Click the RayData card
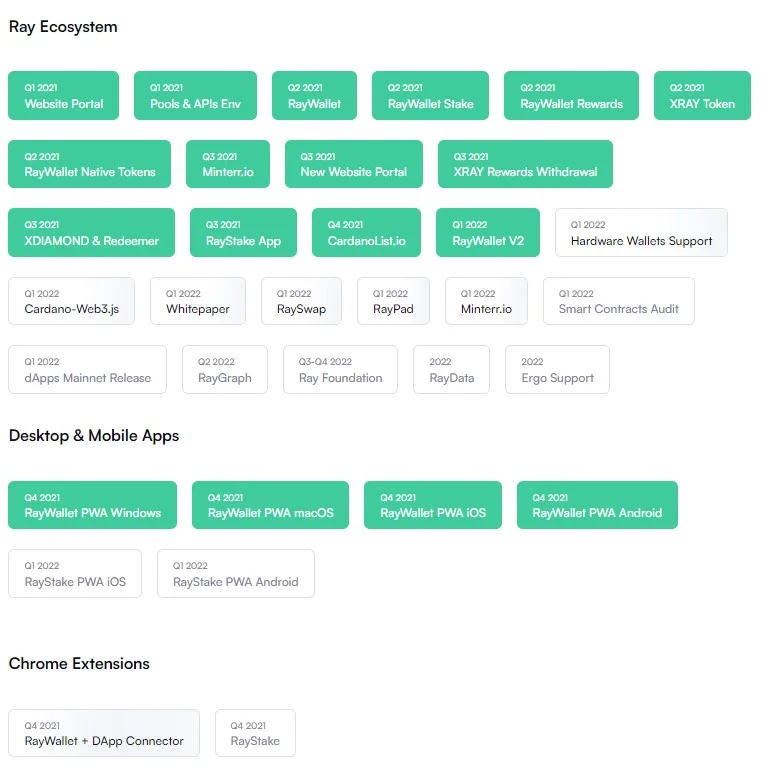Screen dimensions: 775x769 tap(451, 370)
